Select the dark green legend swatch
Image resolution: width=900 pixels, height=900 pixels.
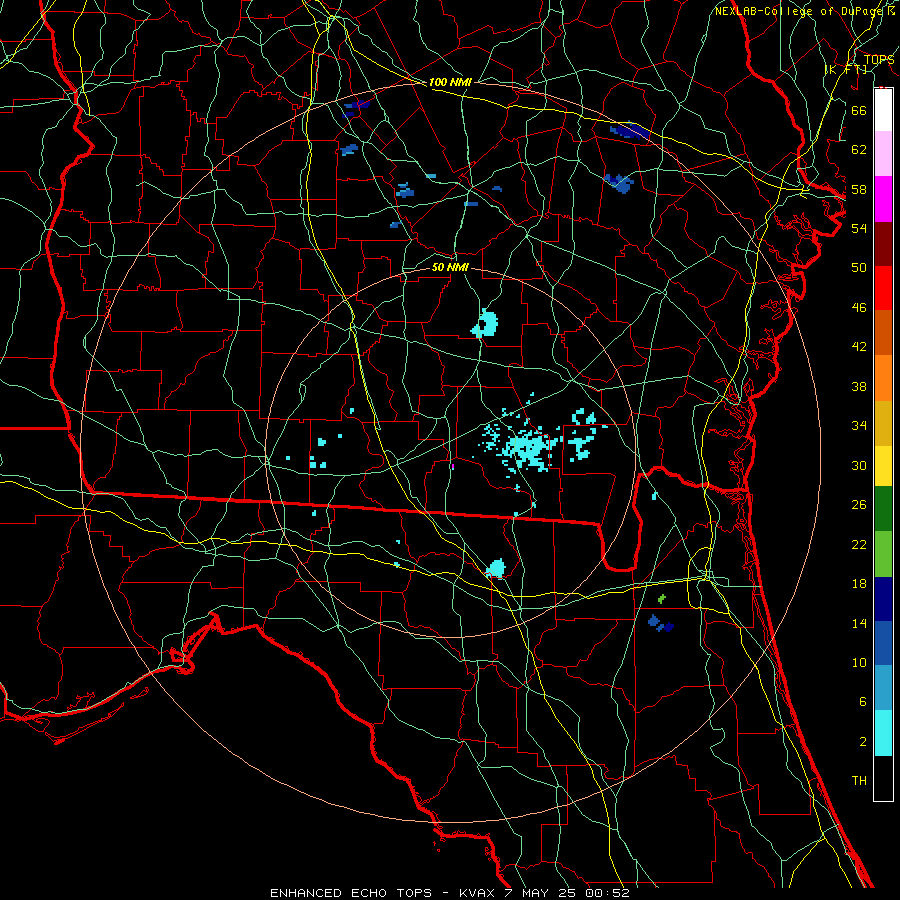[883, 509]
